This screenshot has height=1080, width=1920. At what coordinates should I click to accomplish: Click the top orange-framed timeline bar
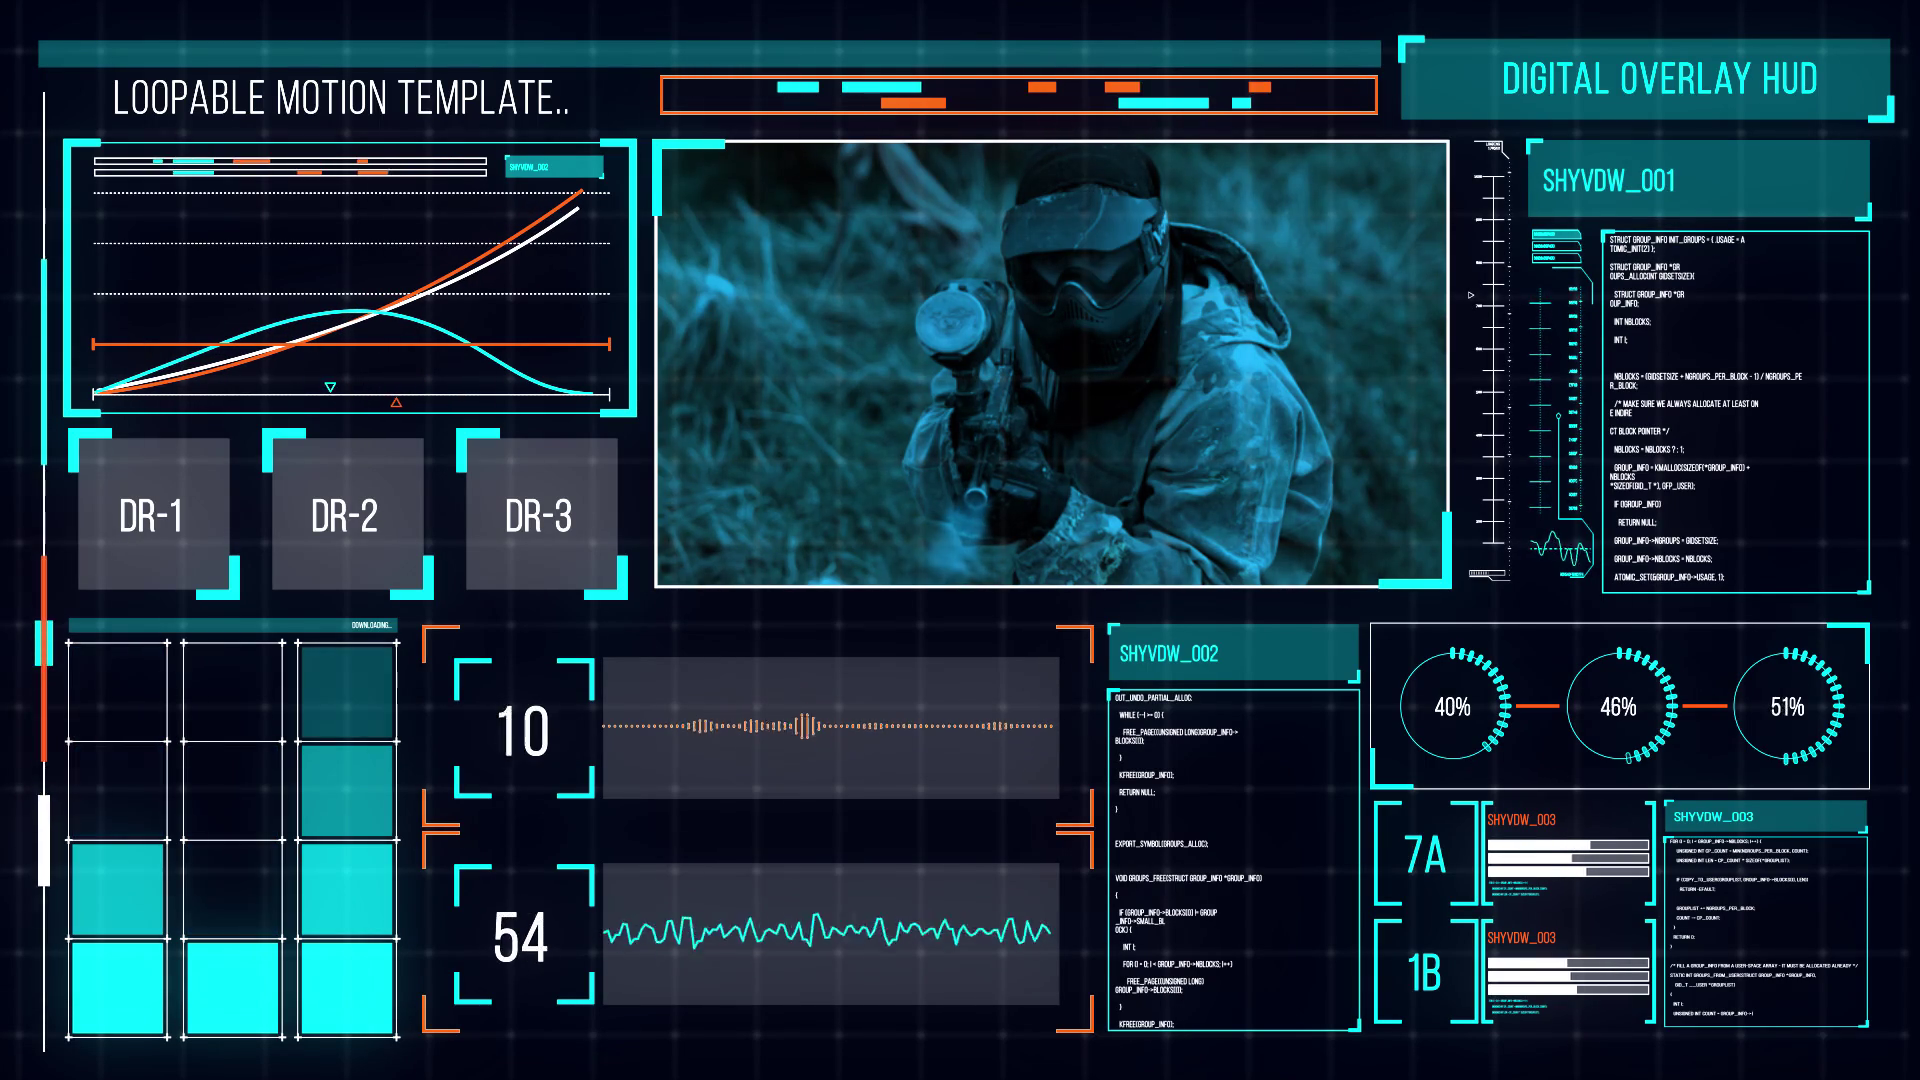[1018, 95]
